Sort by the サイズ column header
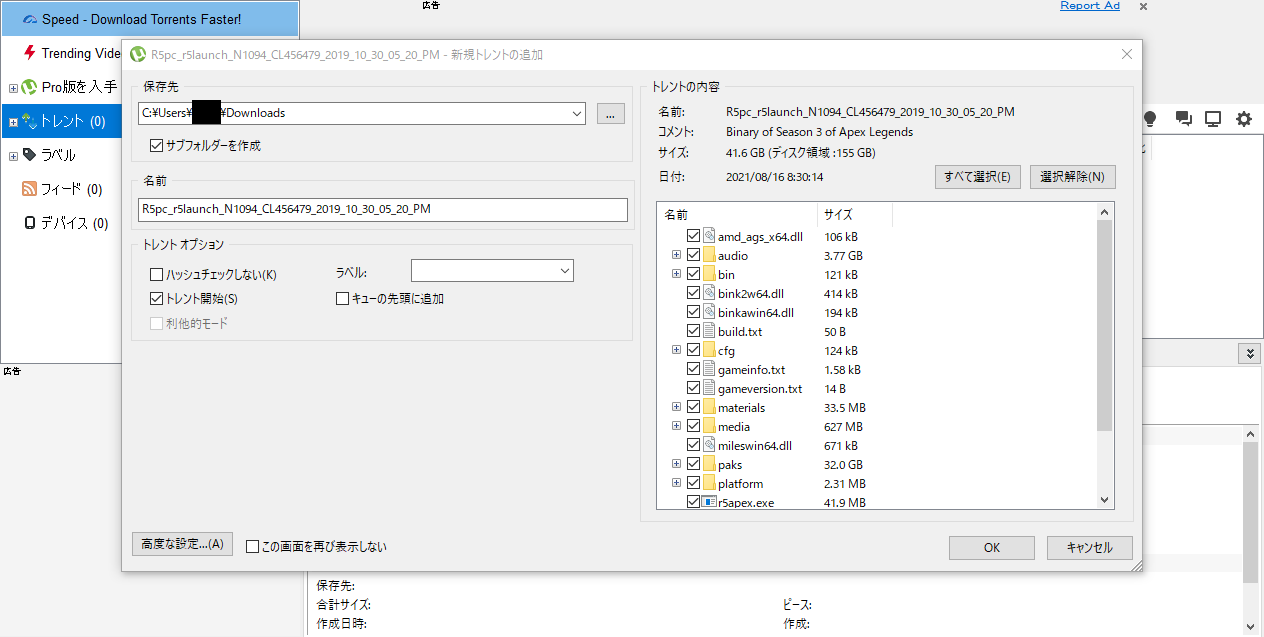1264x637 pixels. coord(855,214)
